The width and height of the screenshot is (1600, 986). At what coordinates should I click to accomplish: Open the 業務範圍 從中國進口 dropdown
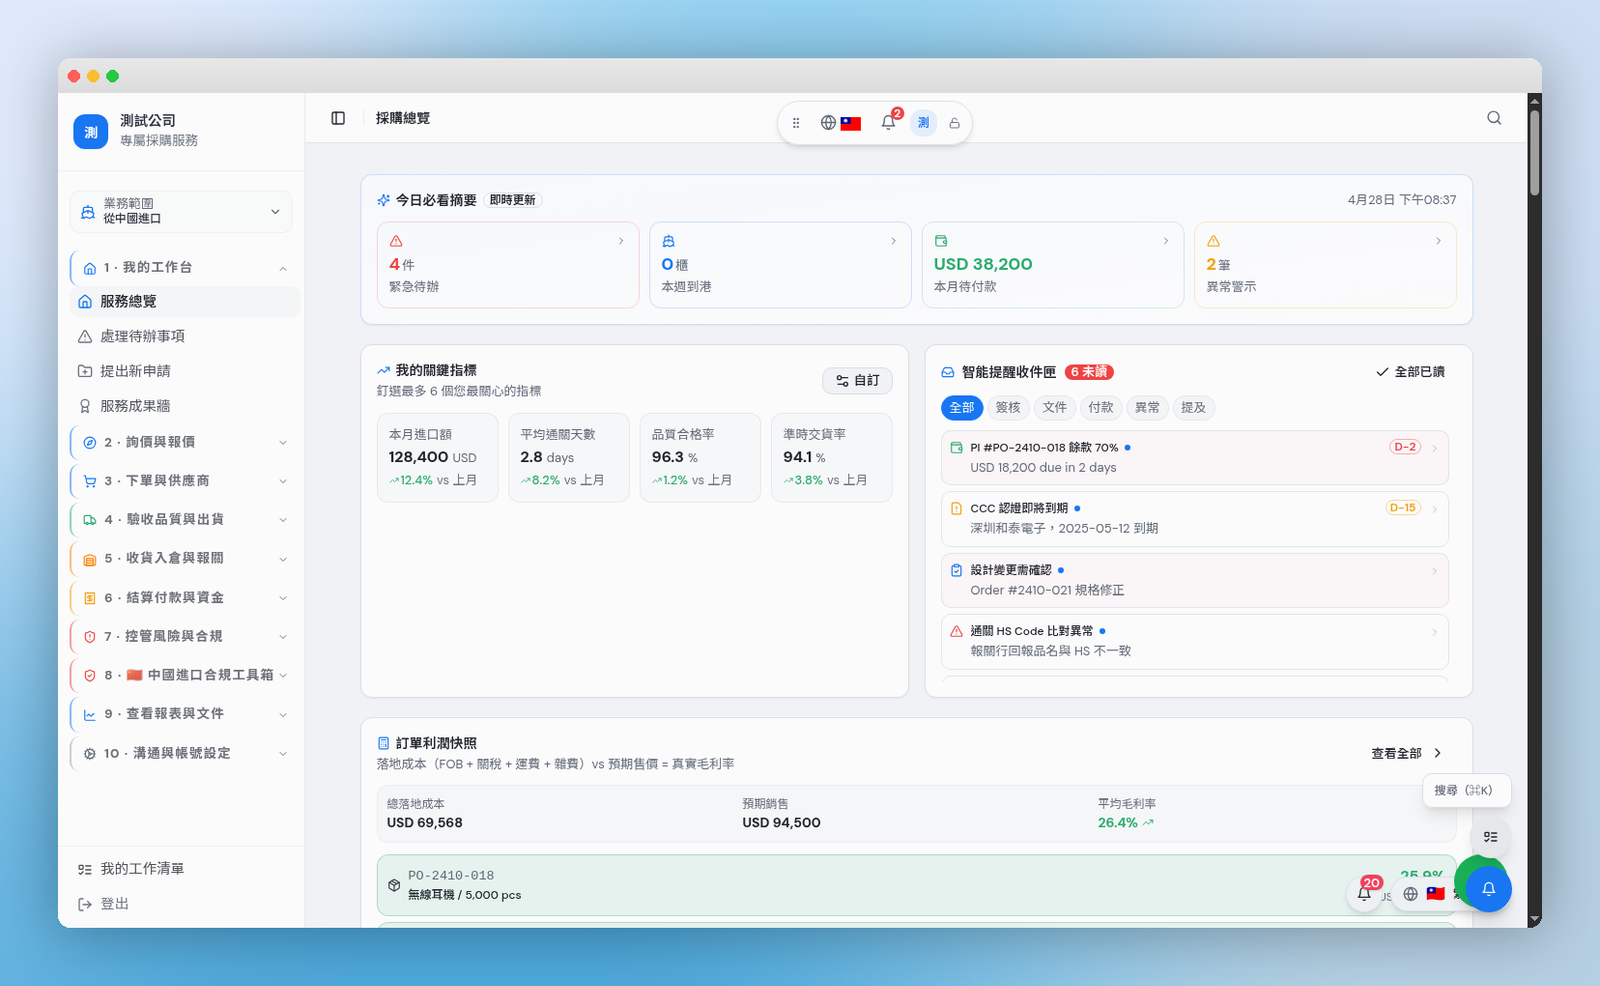(x=181, y=211)
